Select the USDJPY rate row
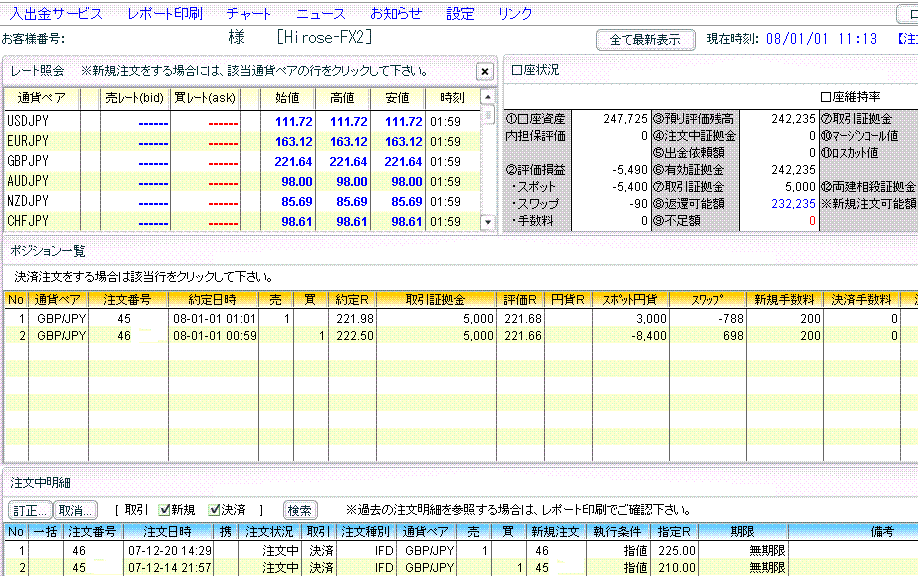The image size is (923, 579). [242, 122]
